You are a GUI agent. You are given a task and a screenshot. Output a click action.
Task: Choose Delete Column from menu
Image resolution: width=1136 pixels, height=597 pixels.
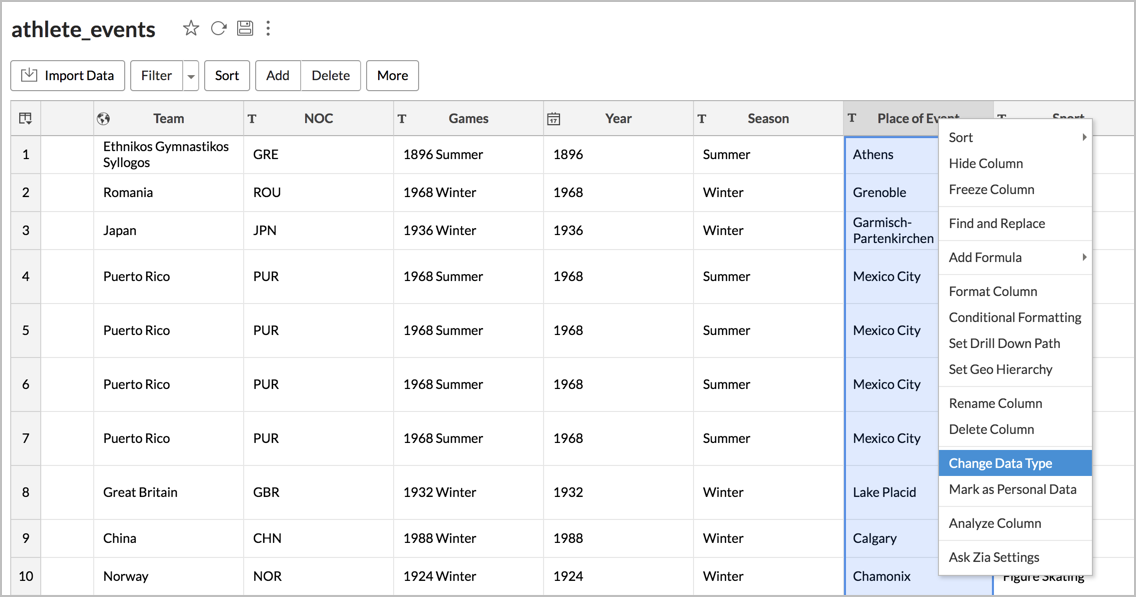1015,430
